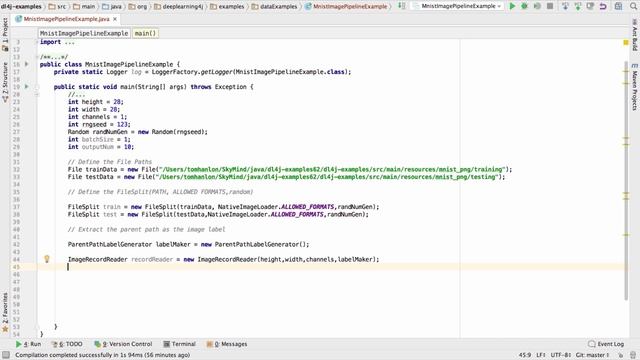This screenshot has height=360, width=640.
Task: Open the Favorites tool window sidebar tab
Action: pos(5,312)
